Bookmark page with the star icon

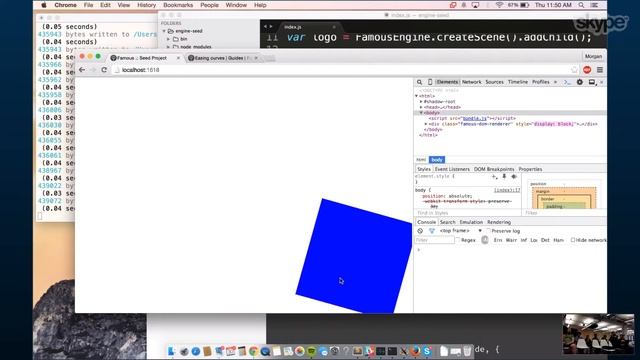574,70
